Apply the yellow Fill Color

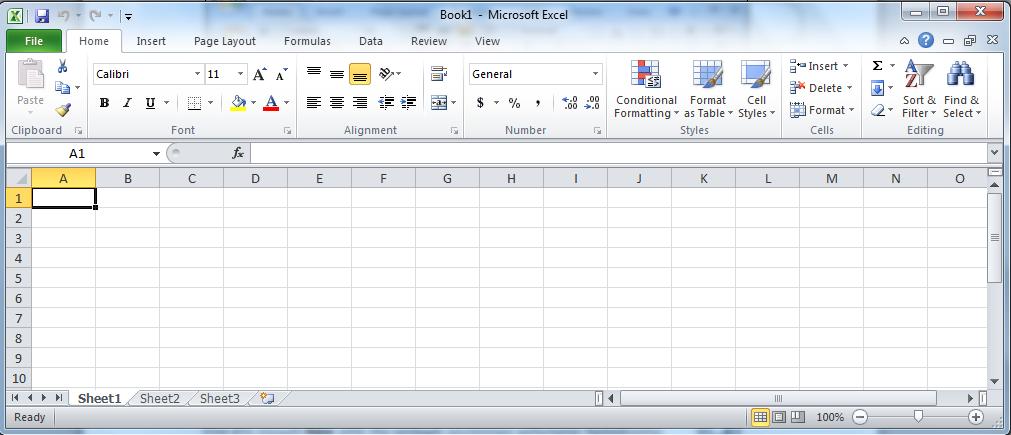pyautogui.click(x=238, y=102)
